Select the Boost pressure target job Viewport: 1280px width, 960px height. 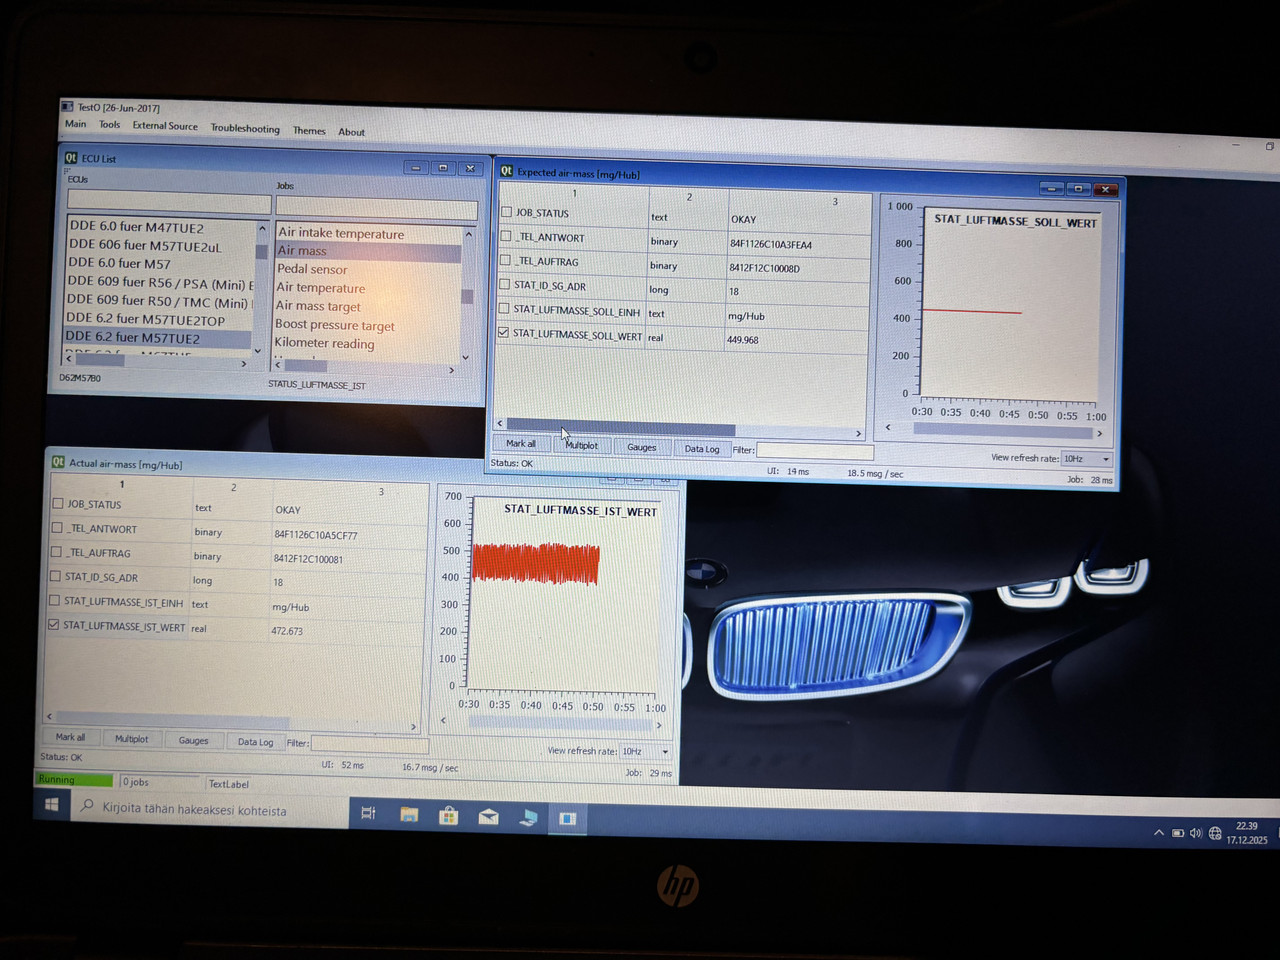335,325
